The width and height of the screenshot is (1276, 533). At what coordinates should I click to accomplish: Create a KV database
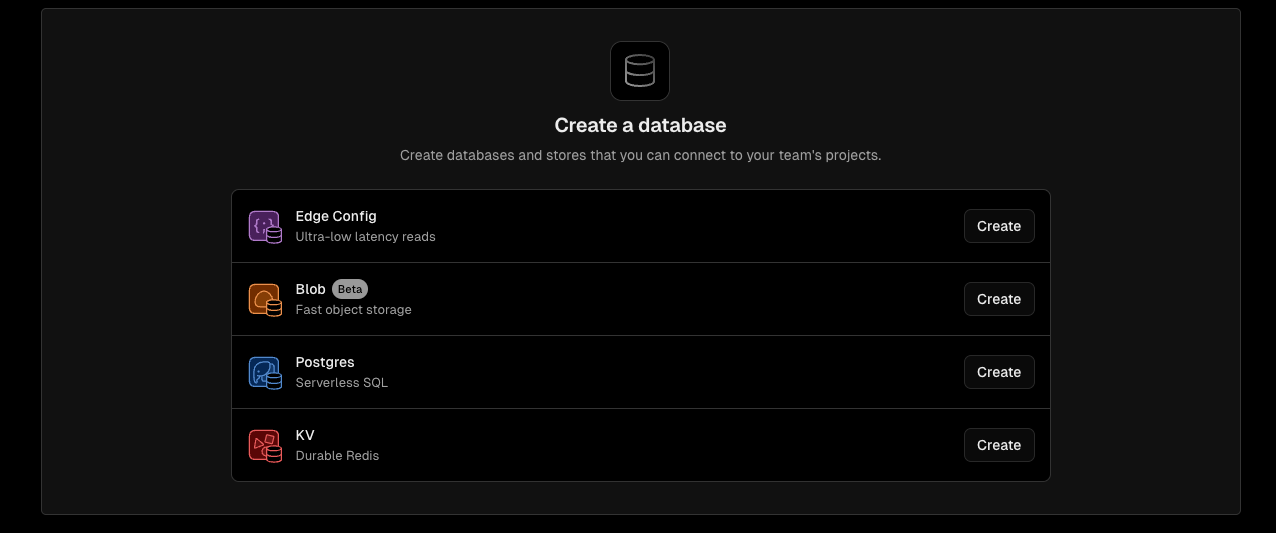999,445
